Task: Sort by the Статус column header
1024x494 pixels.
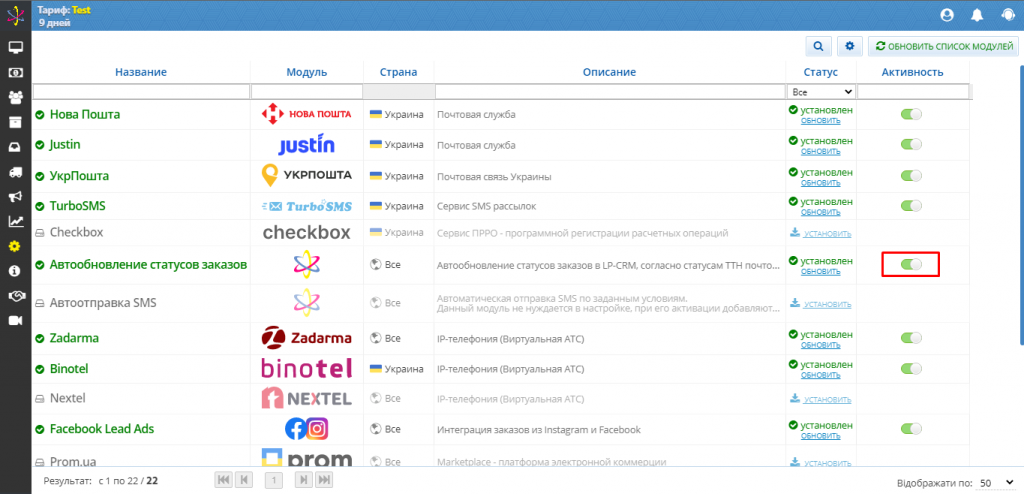Action: pos(821,72)
